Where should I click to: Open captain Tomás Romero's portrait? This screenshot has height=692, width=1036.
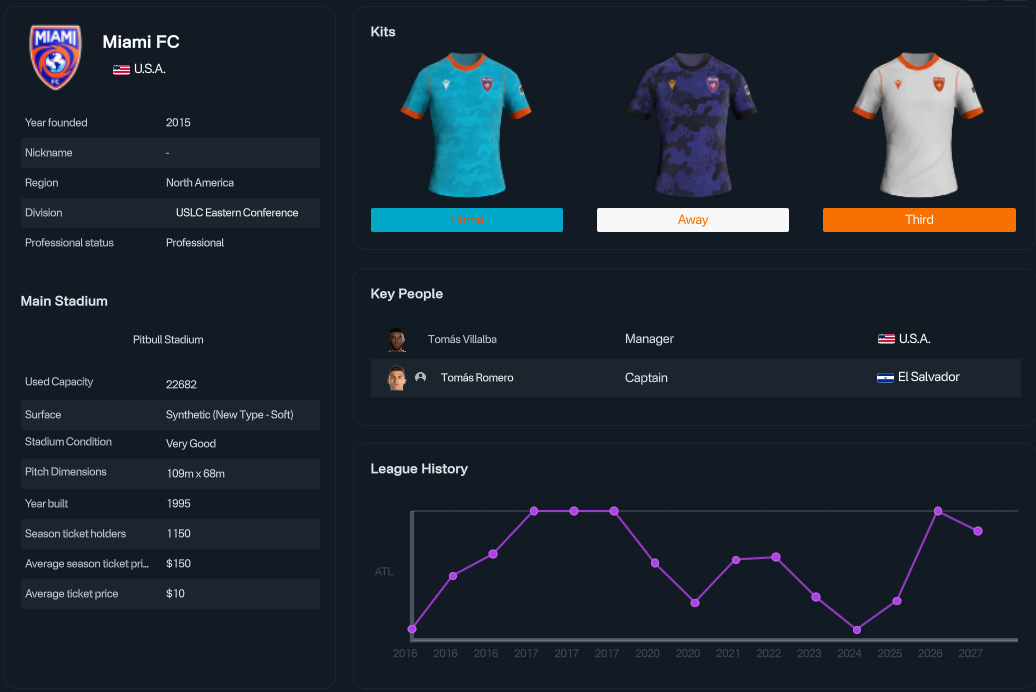click(x=396, y=377)
